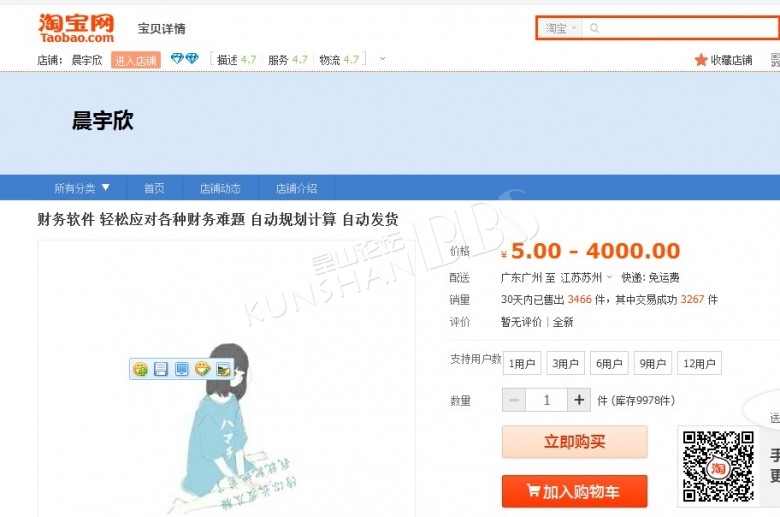Click the 加入购物车 button

pos(575,491)
